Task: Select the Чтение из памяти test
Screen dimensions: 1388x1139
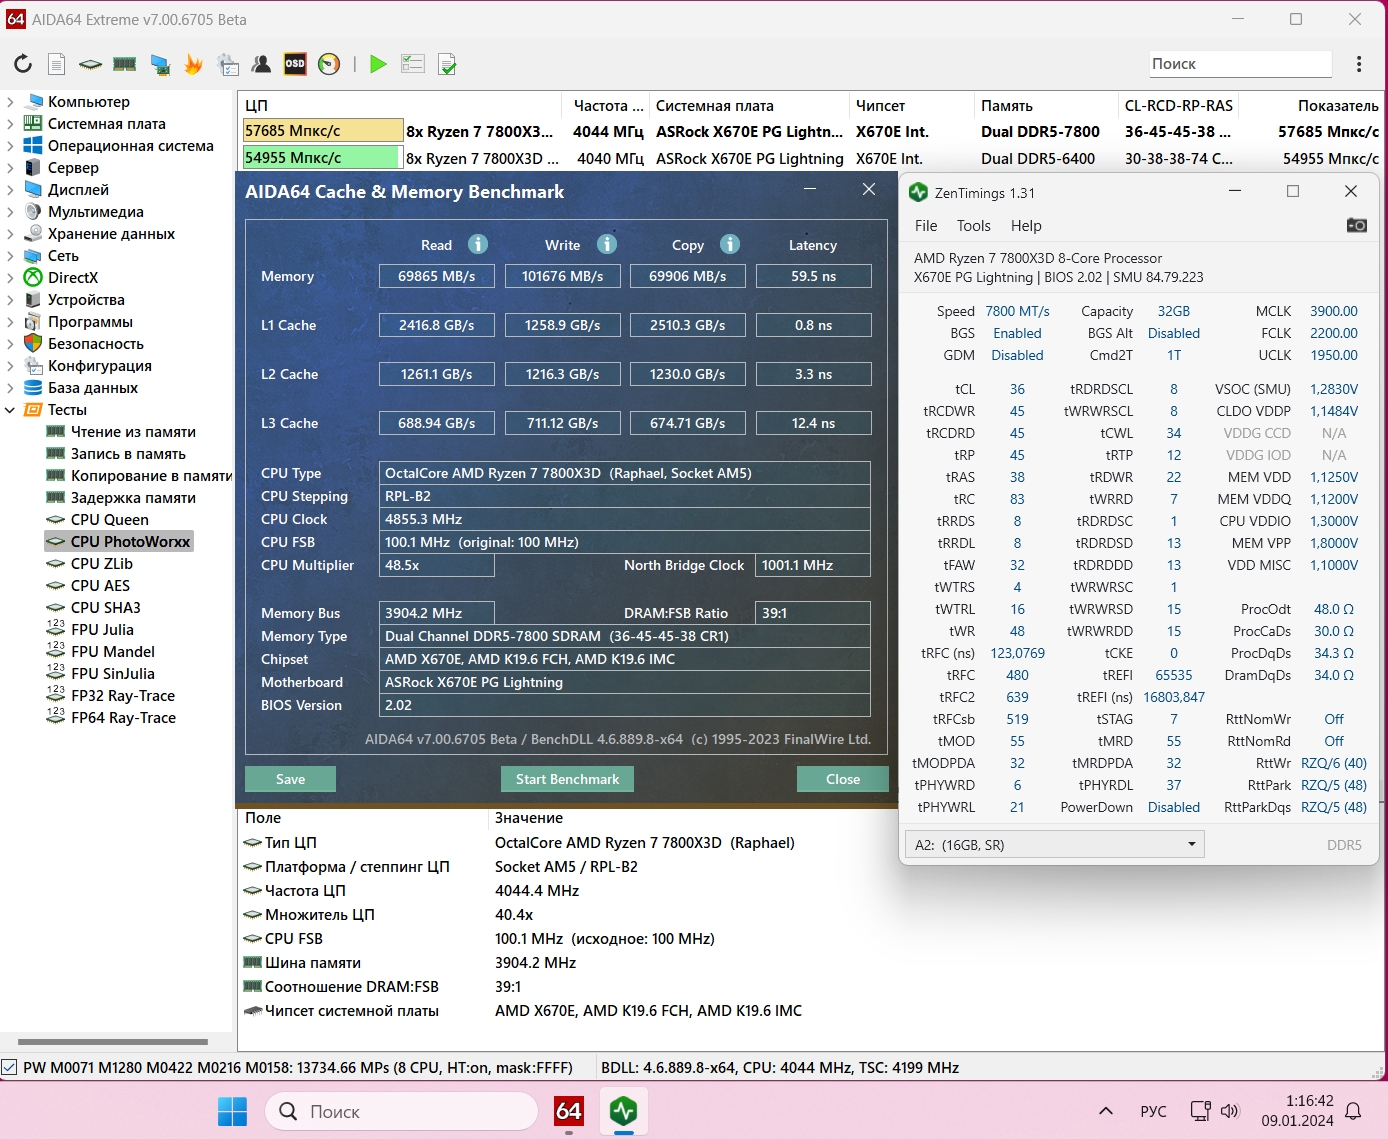Action: (133, 432)
